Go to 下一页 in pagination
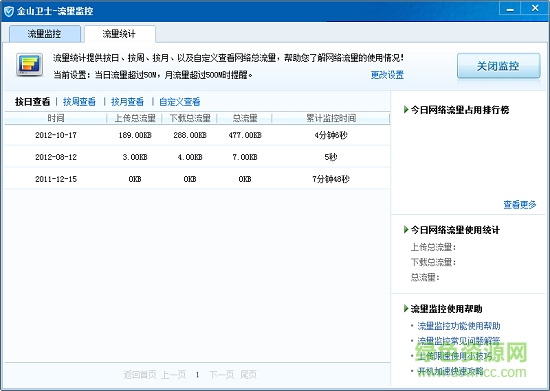Image resolution: width=550 pixels, height=391 pixels. (222, 375)
